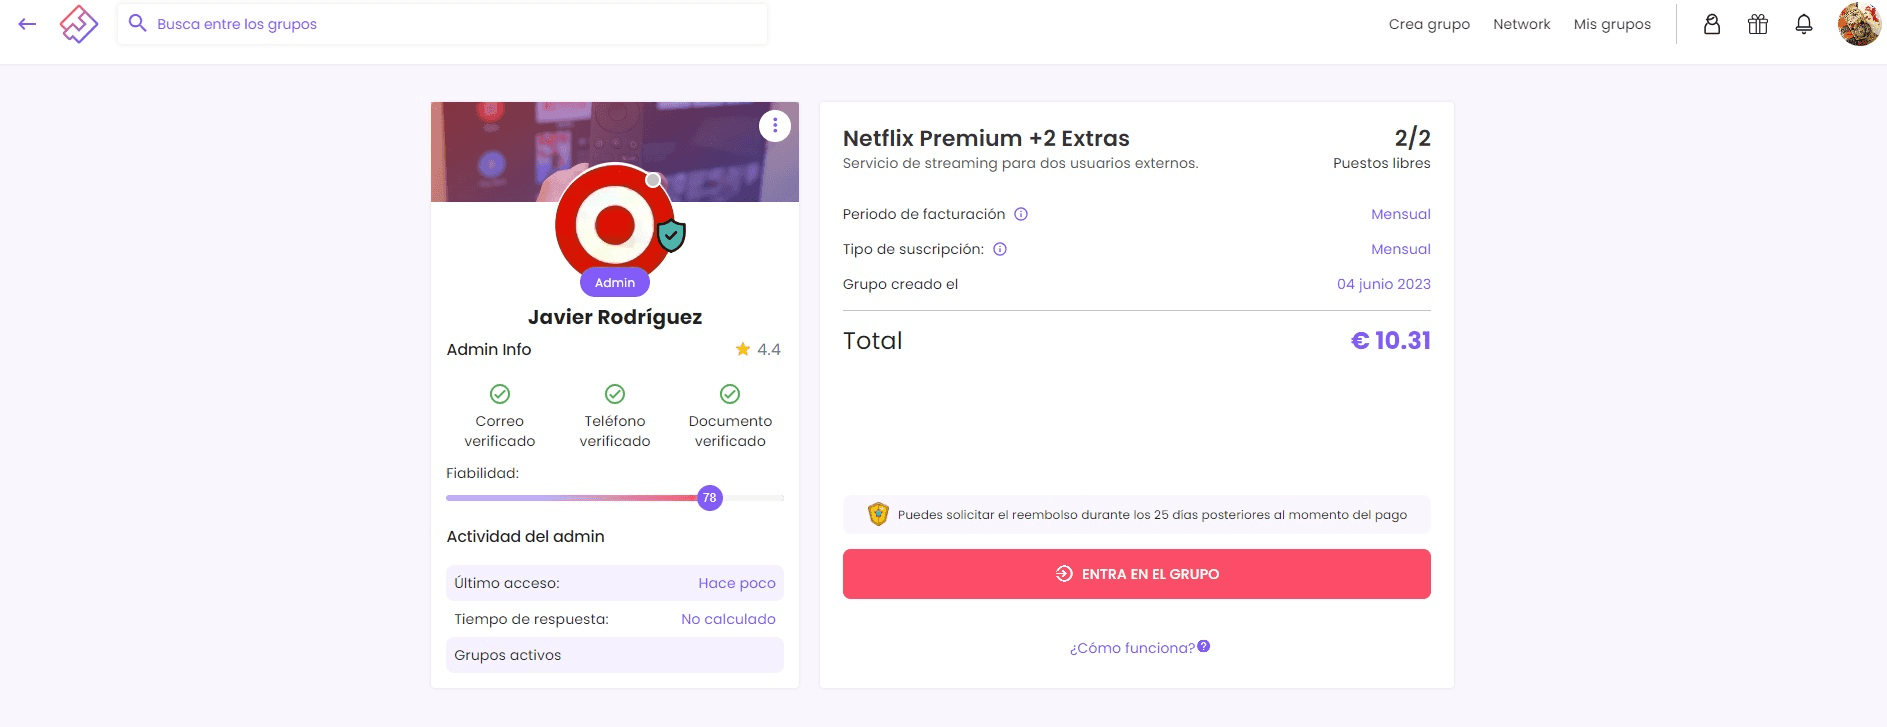Viewport: 1887px width, 727px height.
Task: Click the Correo verificado checkmark
Action: point(500,394)
